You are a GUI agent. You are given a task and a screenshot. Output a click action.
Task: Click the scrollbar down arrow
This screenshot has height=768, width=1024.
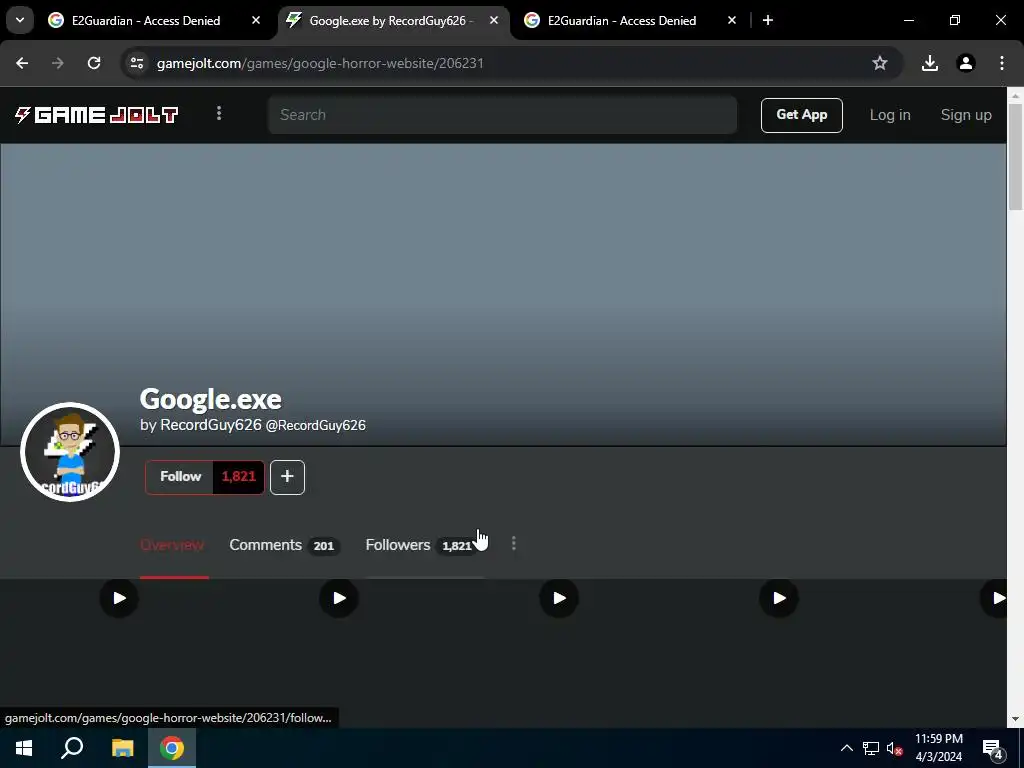tap(1015, 719)
